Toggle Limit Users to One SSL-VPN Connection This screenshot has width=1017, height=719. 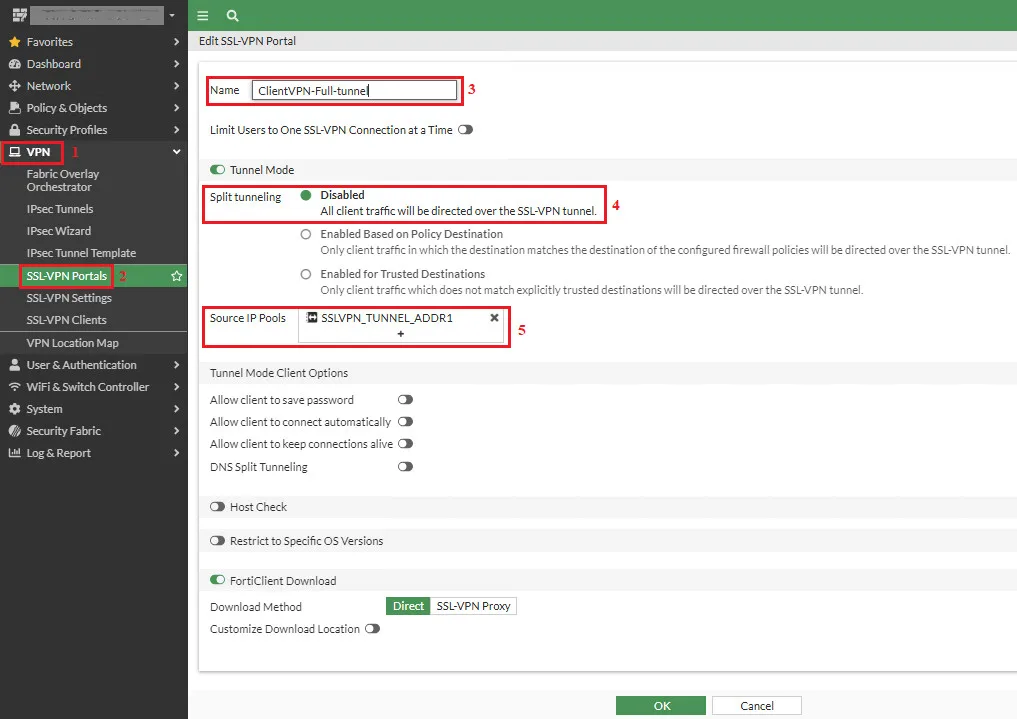tap(465, 130)
